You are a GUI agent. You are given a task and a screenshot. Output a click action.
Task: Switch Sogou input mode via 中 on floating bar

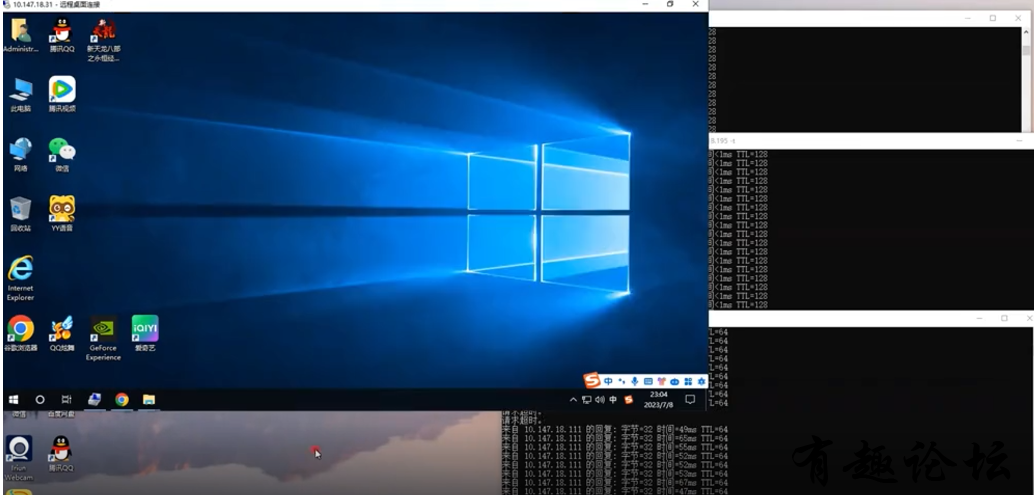coord(608,381)
